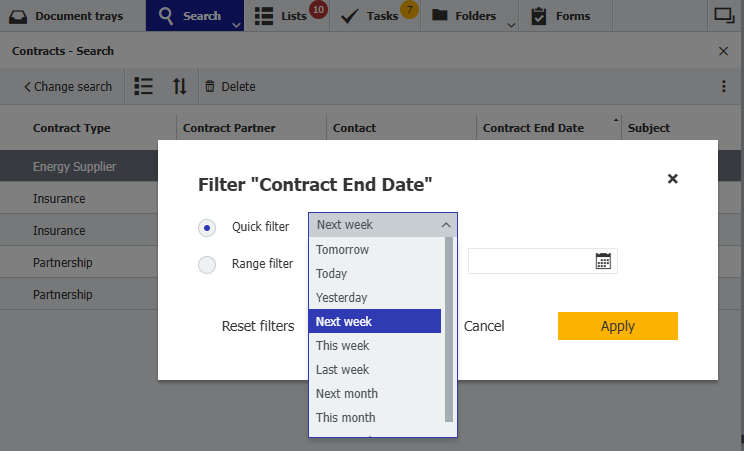Screen dimensions: 744x451
Task: Open the calendar date picker icon
Action: (603, 261)
